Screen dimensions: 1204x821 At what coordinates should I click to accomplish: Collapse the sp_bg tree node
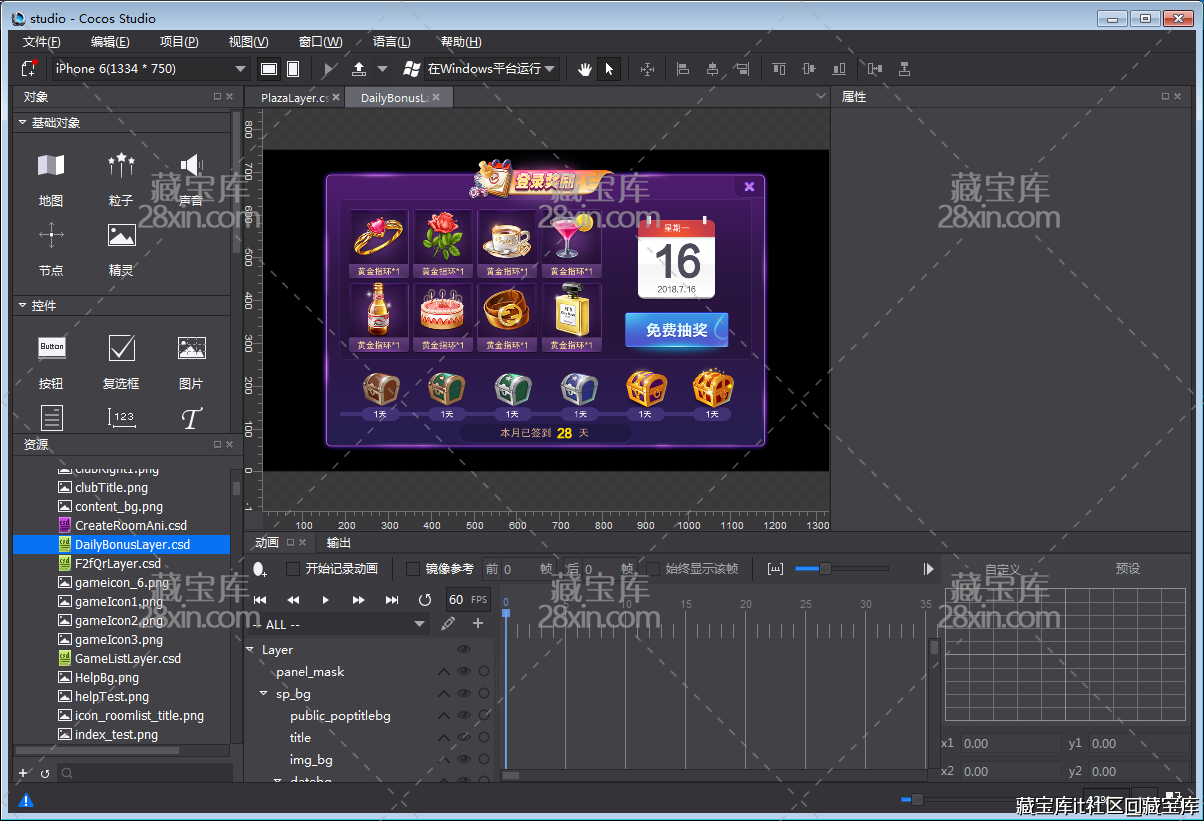(x=264, y=693)
